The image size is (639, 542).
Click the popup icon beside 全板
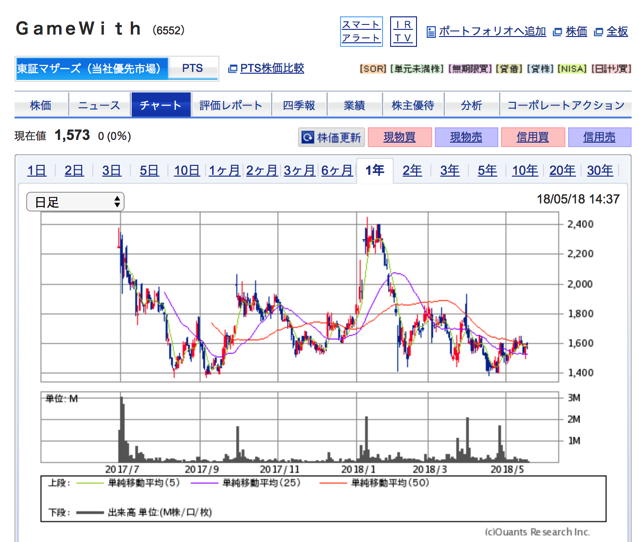click(x=598, y=32)
